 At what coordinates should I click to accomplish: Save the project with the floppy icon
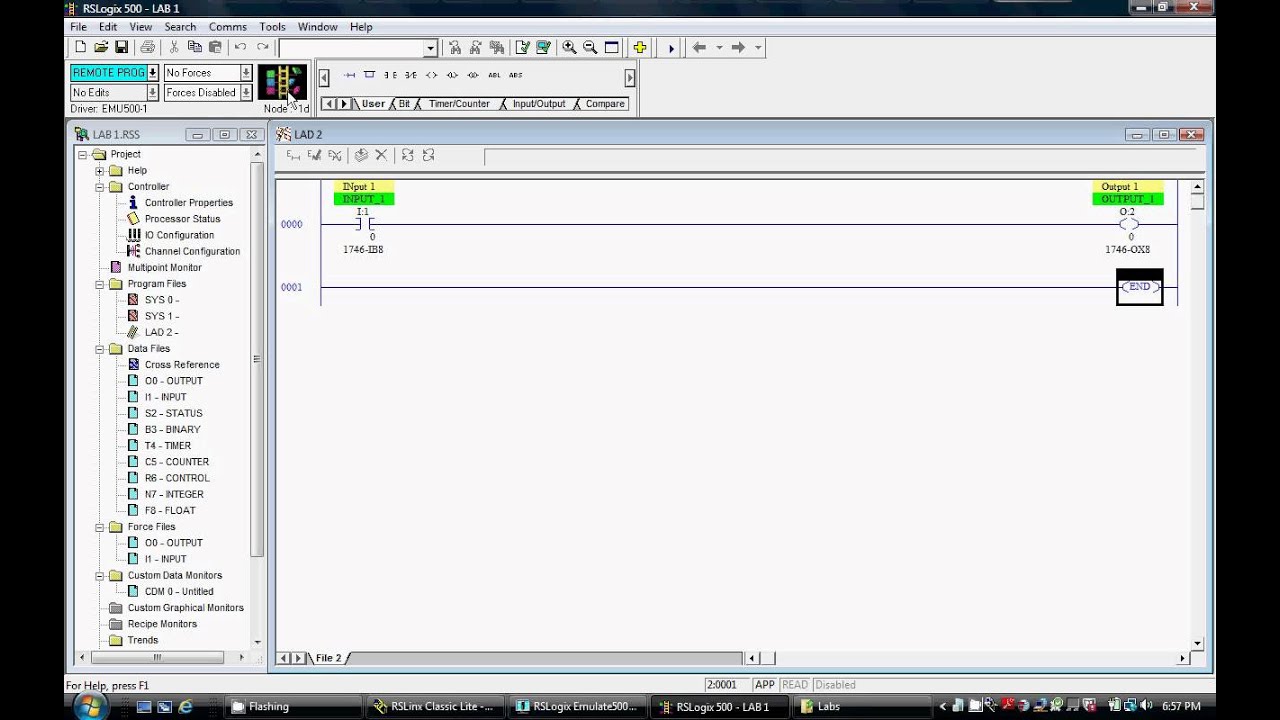click(x=121, y=47)
